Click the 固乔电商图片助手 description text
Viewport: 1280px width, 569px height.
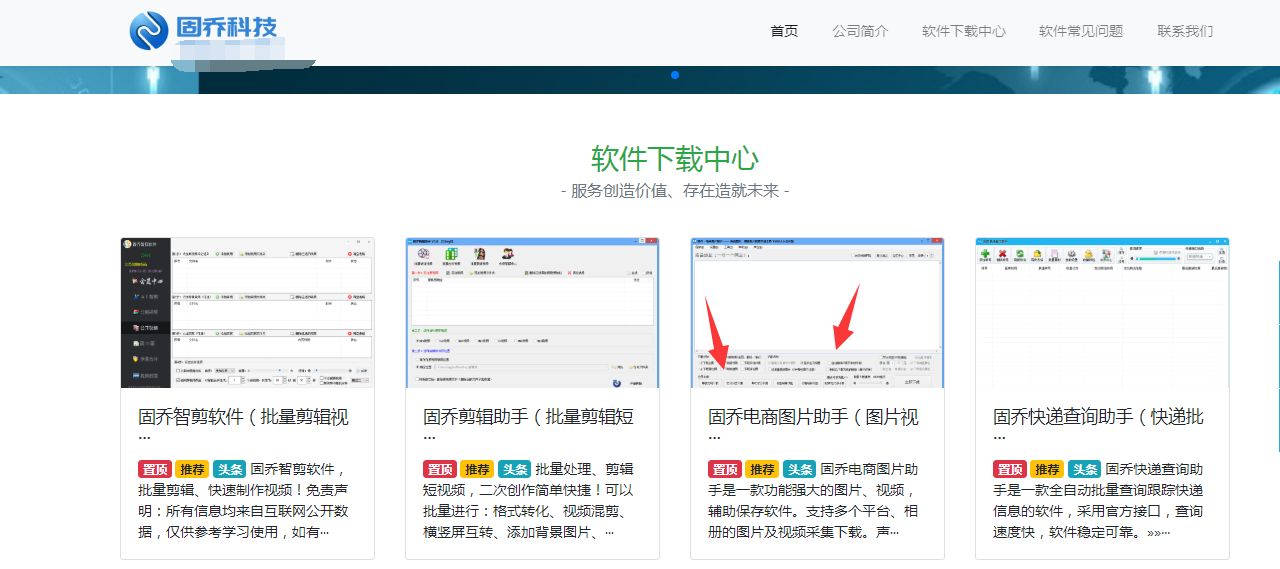[813, 500]
